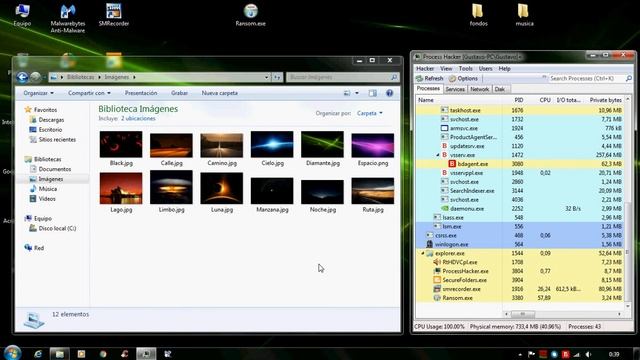Sort processes by CPU column header

tap(545, 100)
